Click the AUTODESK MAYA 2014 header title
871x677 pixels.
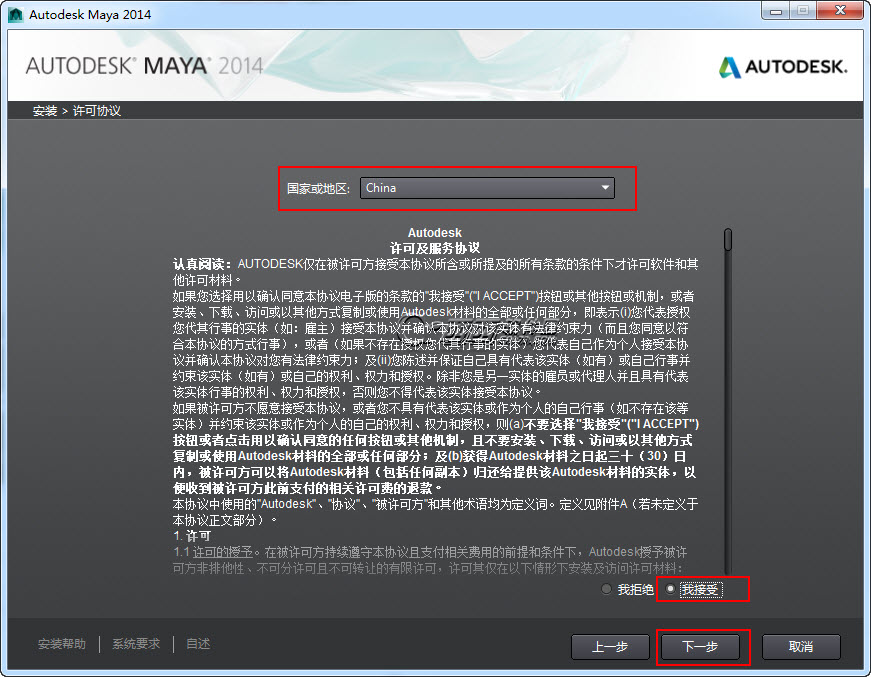(144, 66)
